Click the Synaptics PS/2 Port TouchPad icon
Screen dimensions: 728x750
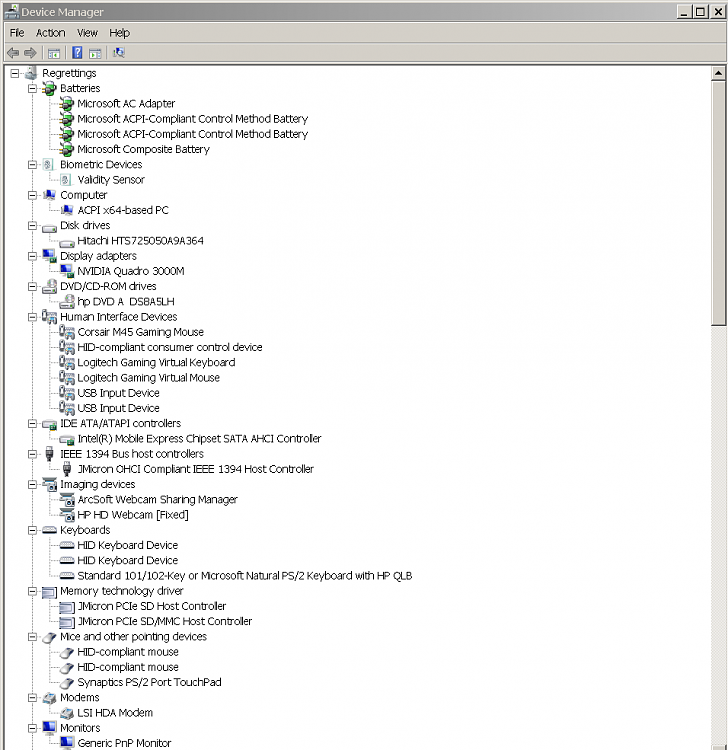point(67,683)
